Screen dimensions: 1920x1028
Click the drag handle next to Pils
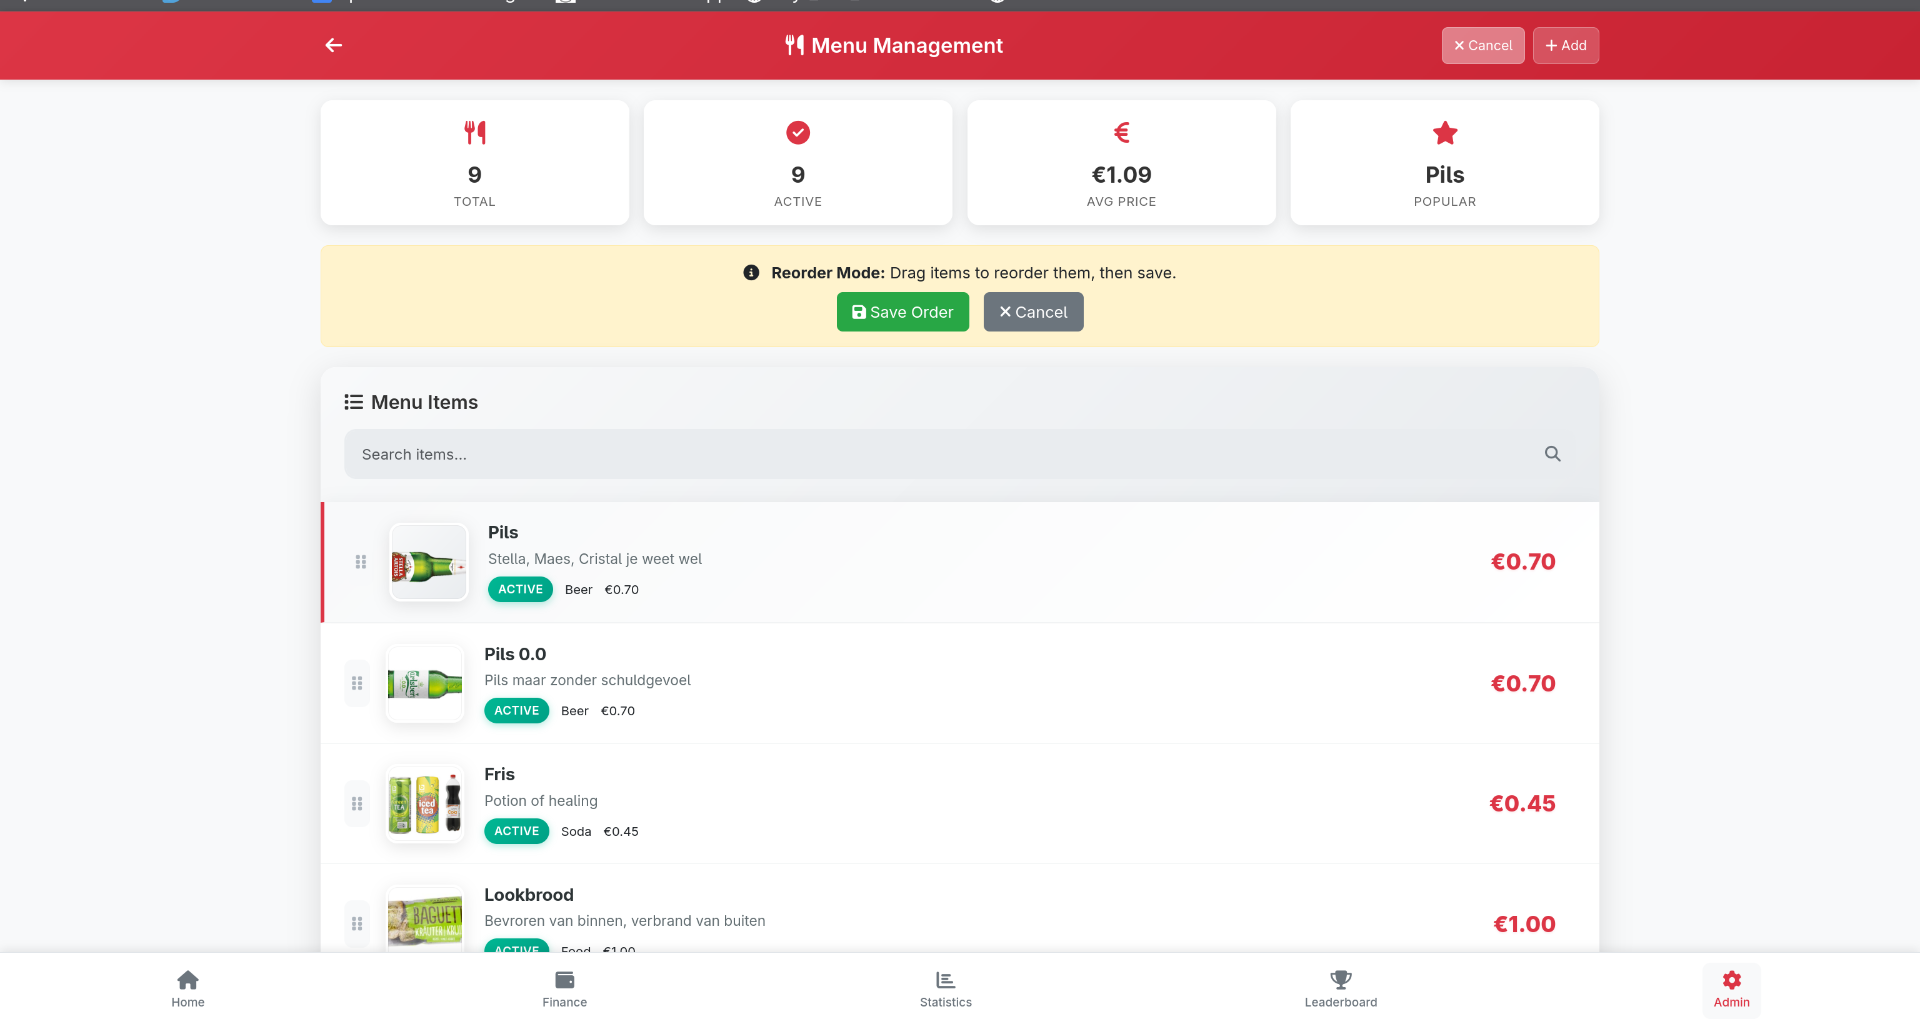(x=360, y=562)
